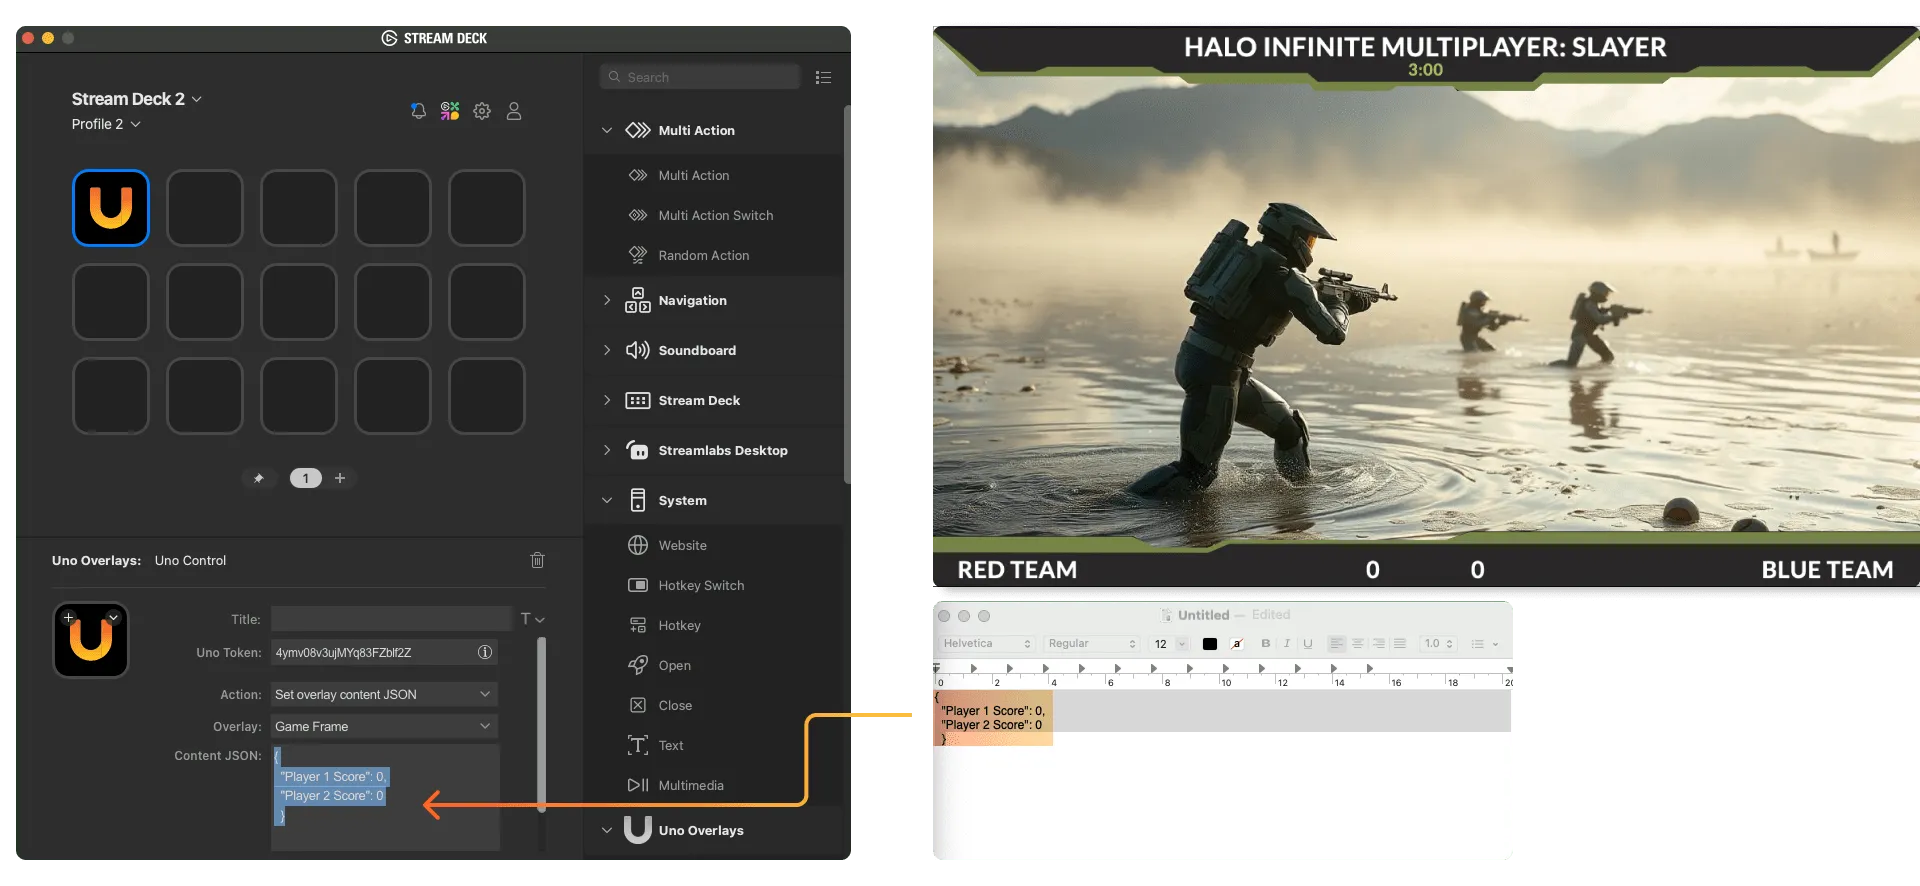Image resolution: width=1920 pixels, height=886 pixels.
Task: Open the notifications bell icon
Action: pyautogui.click(x=418, y=111)
